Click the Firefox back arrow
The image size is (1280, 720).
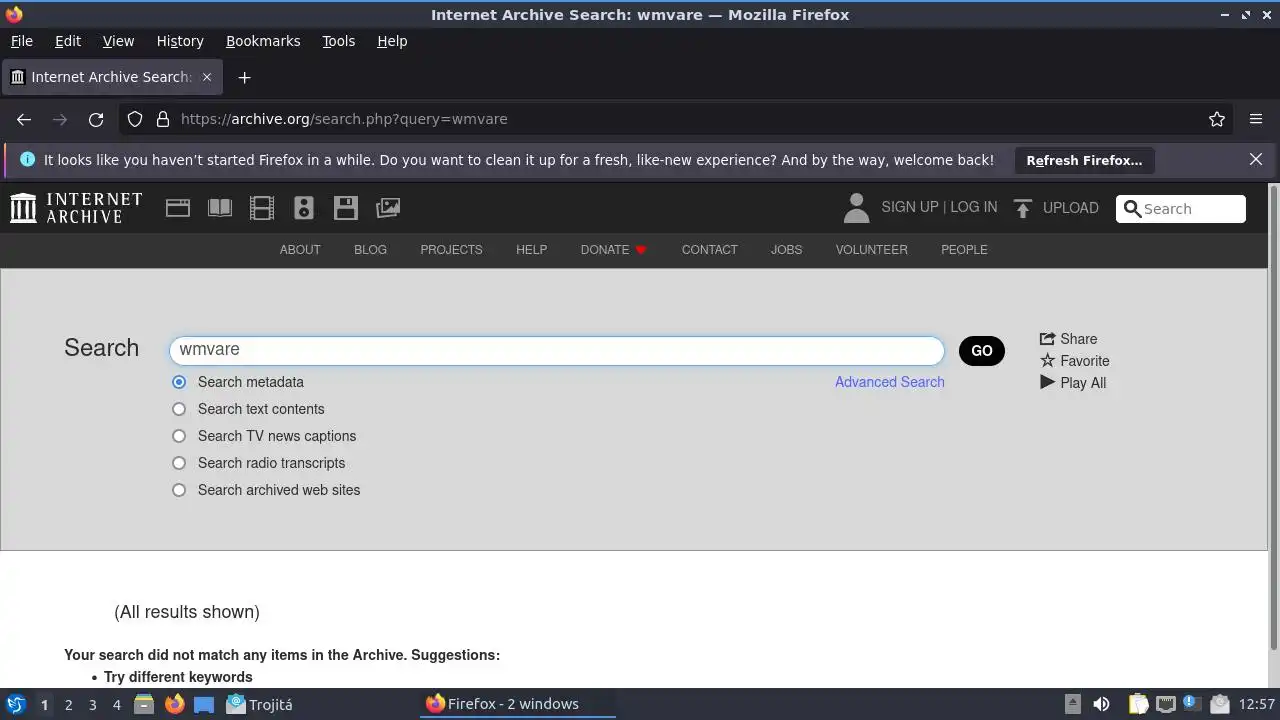(24, 119)
